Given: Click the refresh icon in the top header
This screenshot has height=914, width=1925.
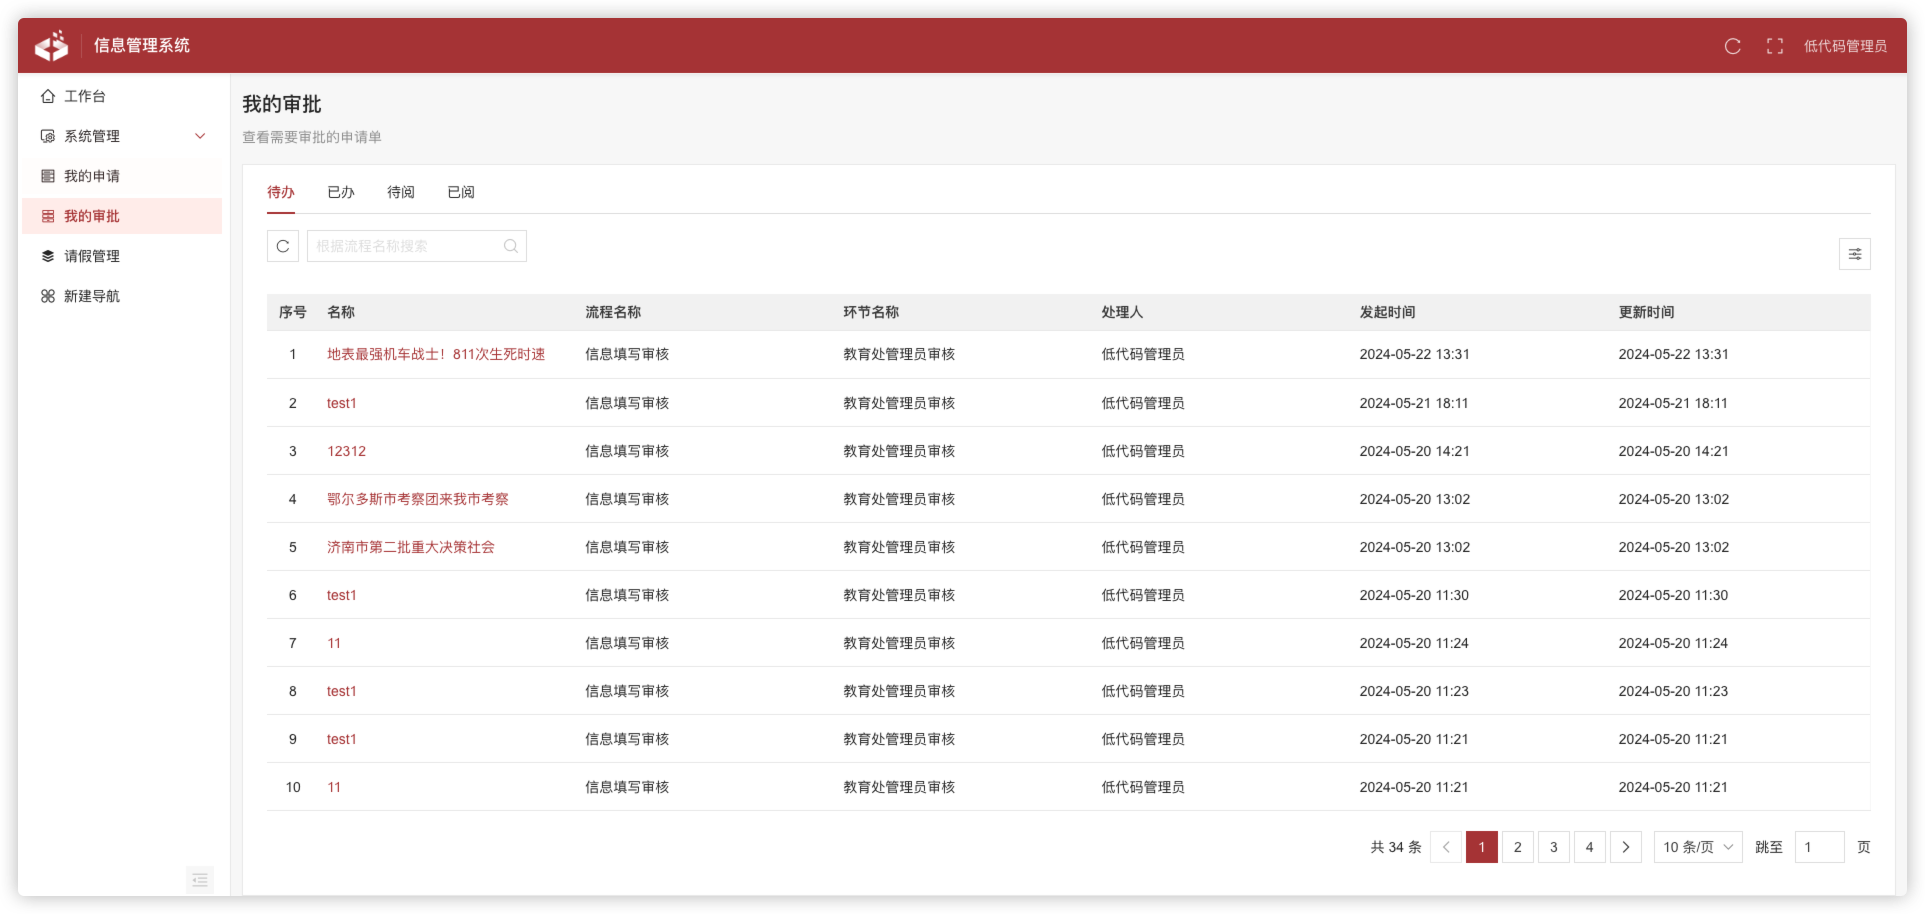Looking at the screenshot, I should pos(1732,46).
